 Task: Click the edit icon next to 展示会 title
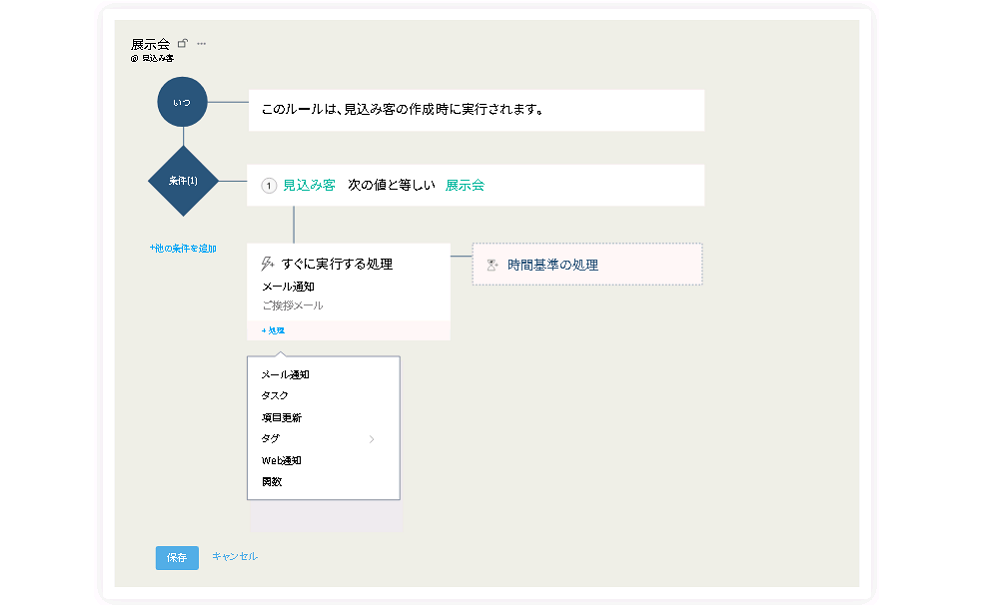[x=183, y=43]
